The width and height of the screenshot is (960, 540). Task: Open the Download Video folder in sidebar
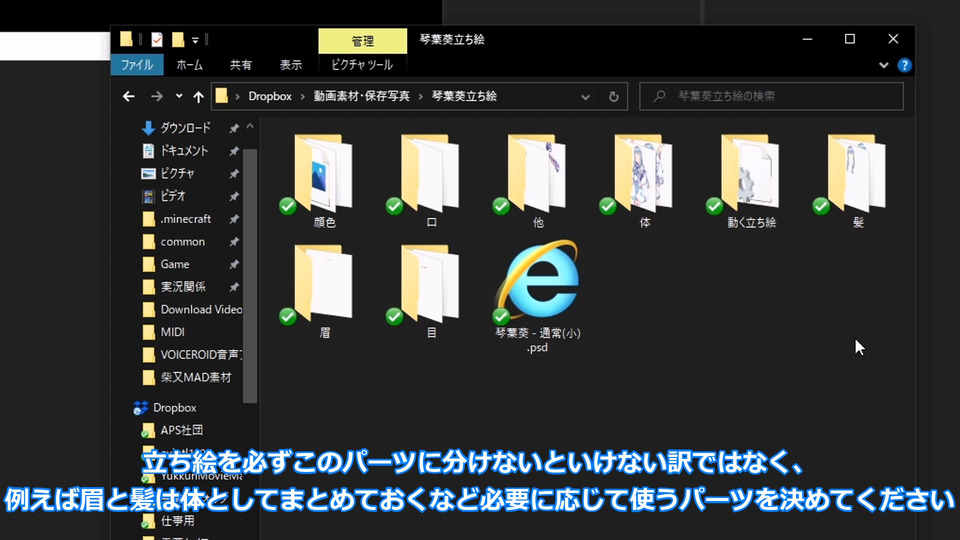201,309
